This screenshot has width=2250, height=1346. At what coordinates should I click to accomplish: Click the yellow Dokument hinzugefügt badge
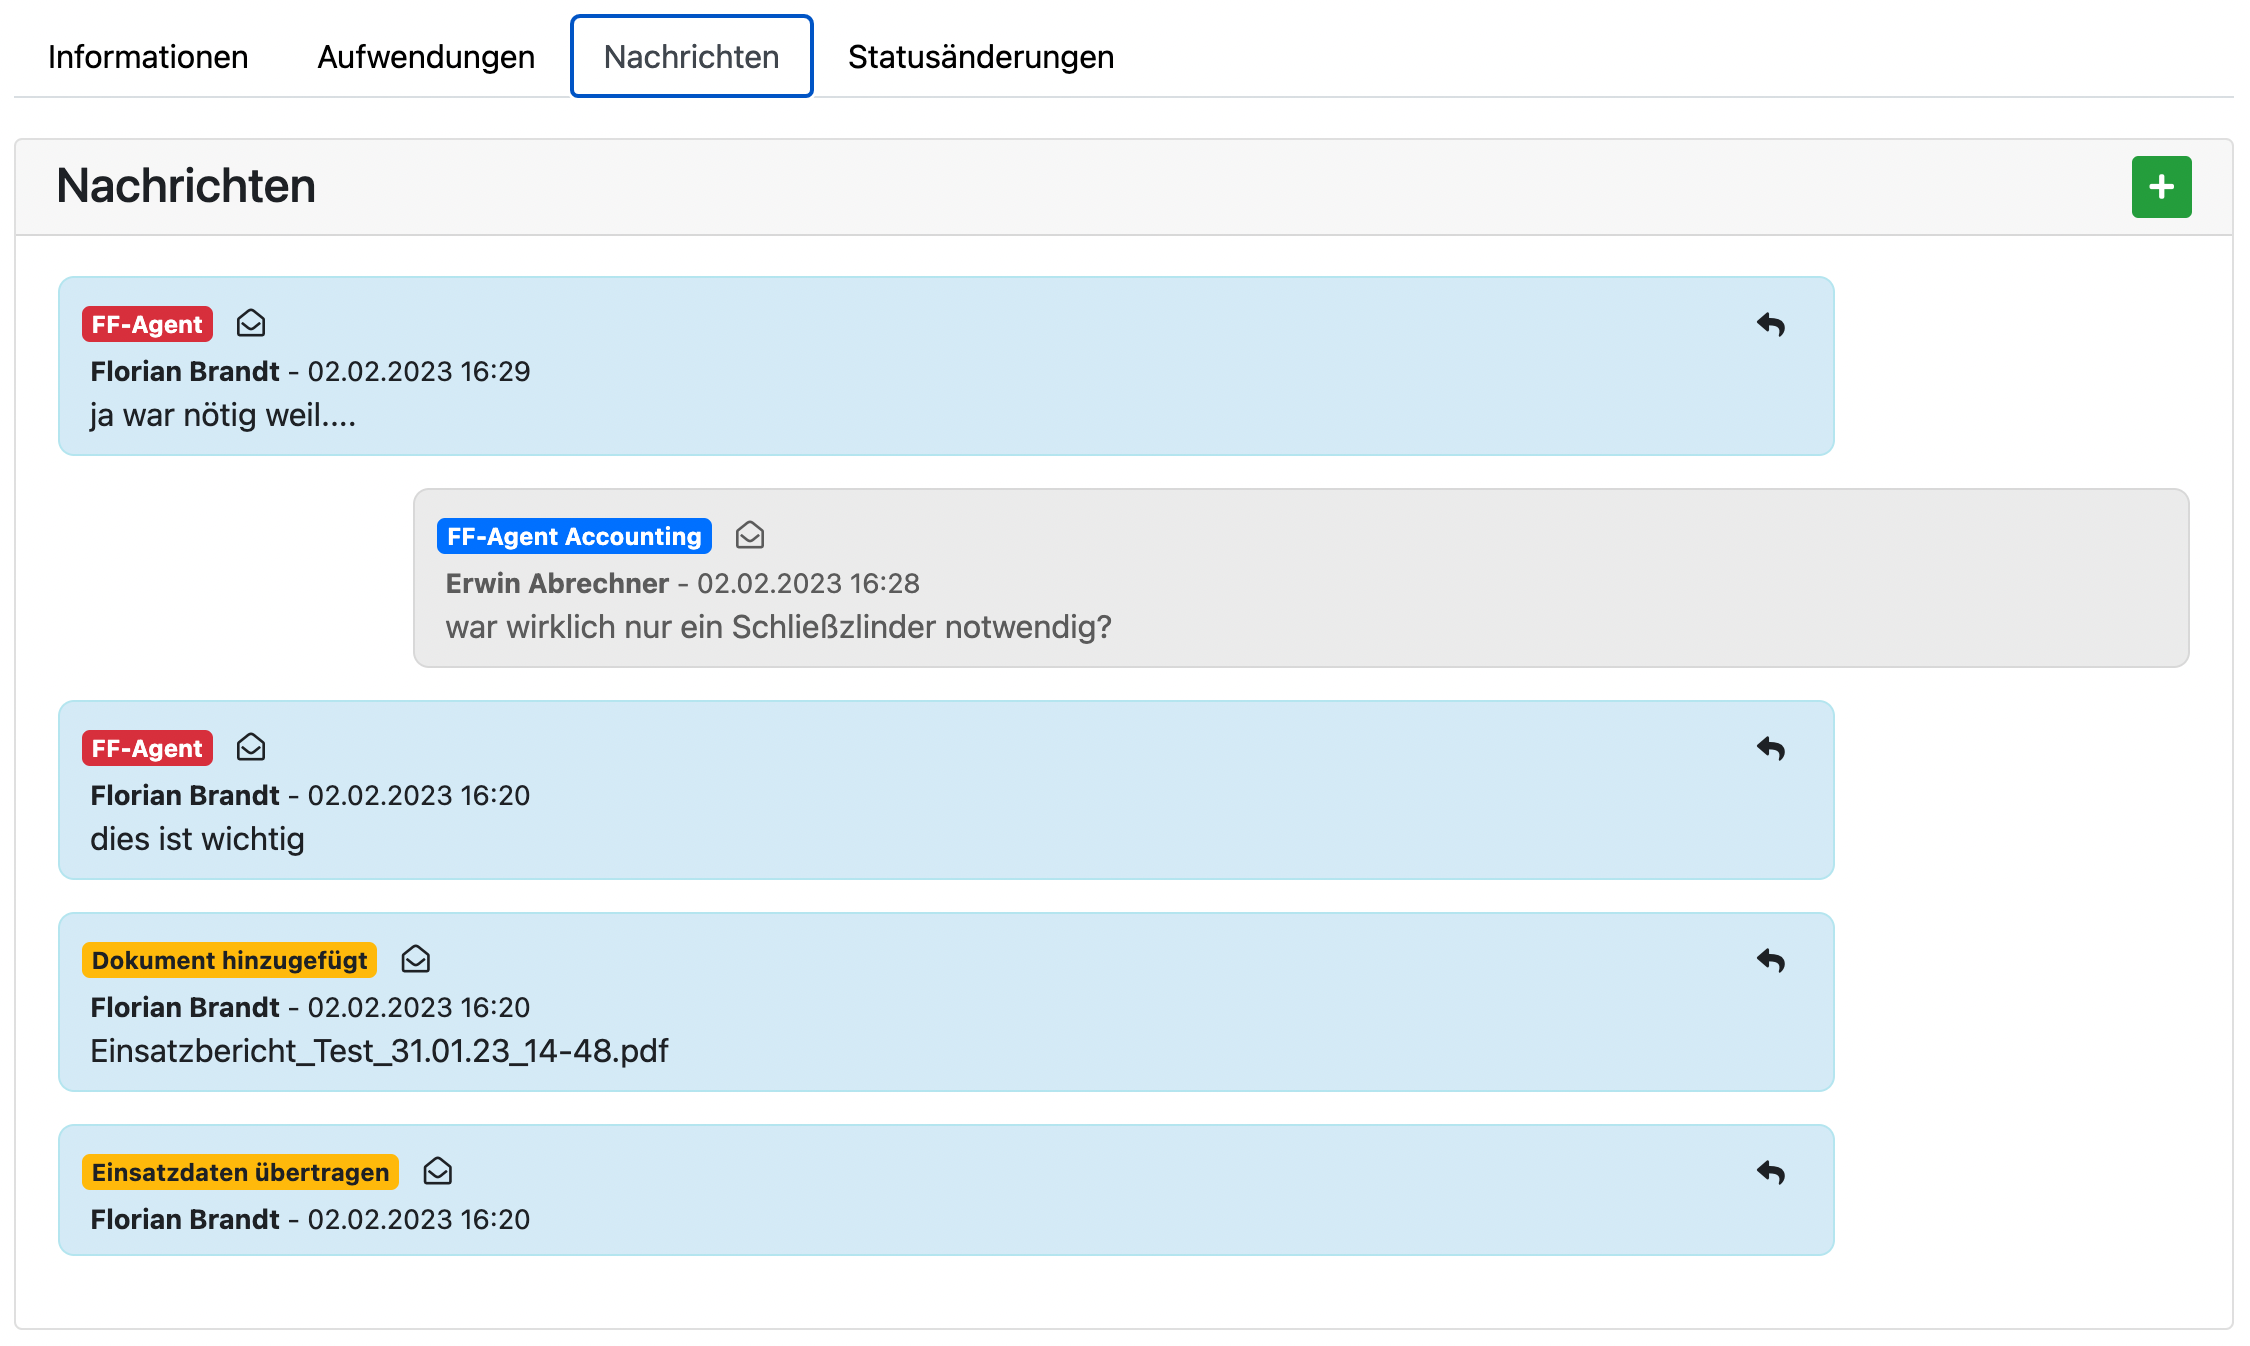pyautogui.click(x=229, y=960)
